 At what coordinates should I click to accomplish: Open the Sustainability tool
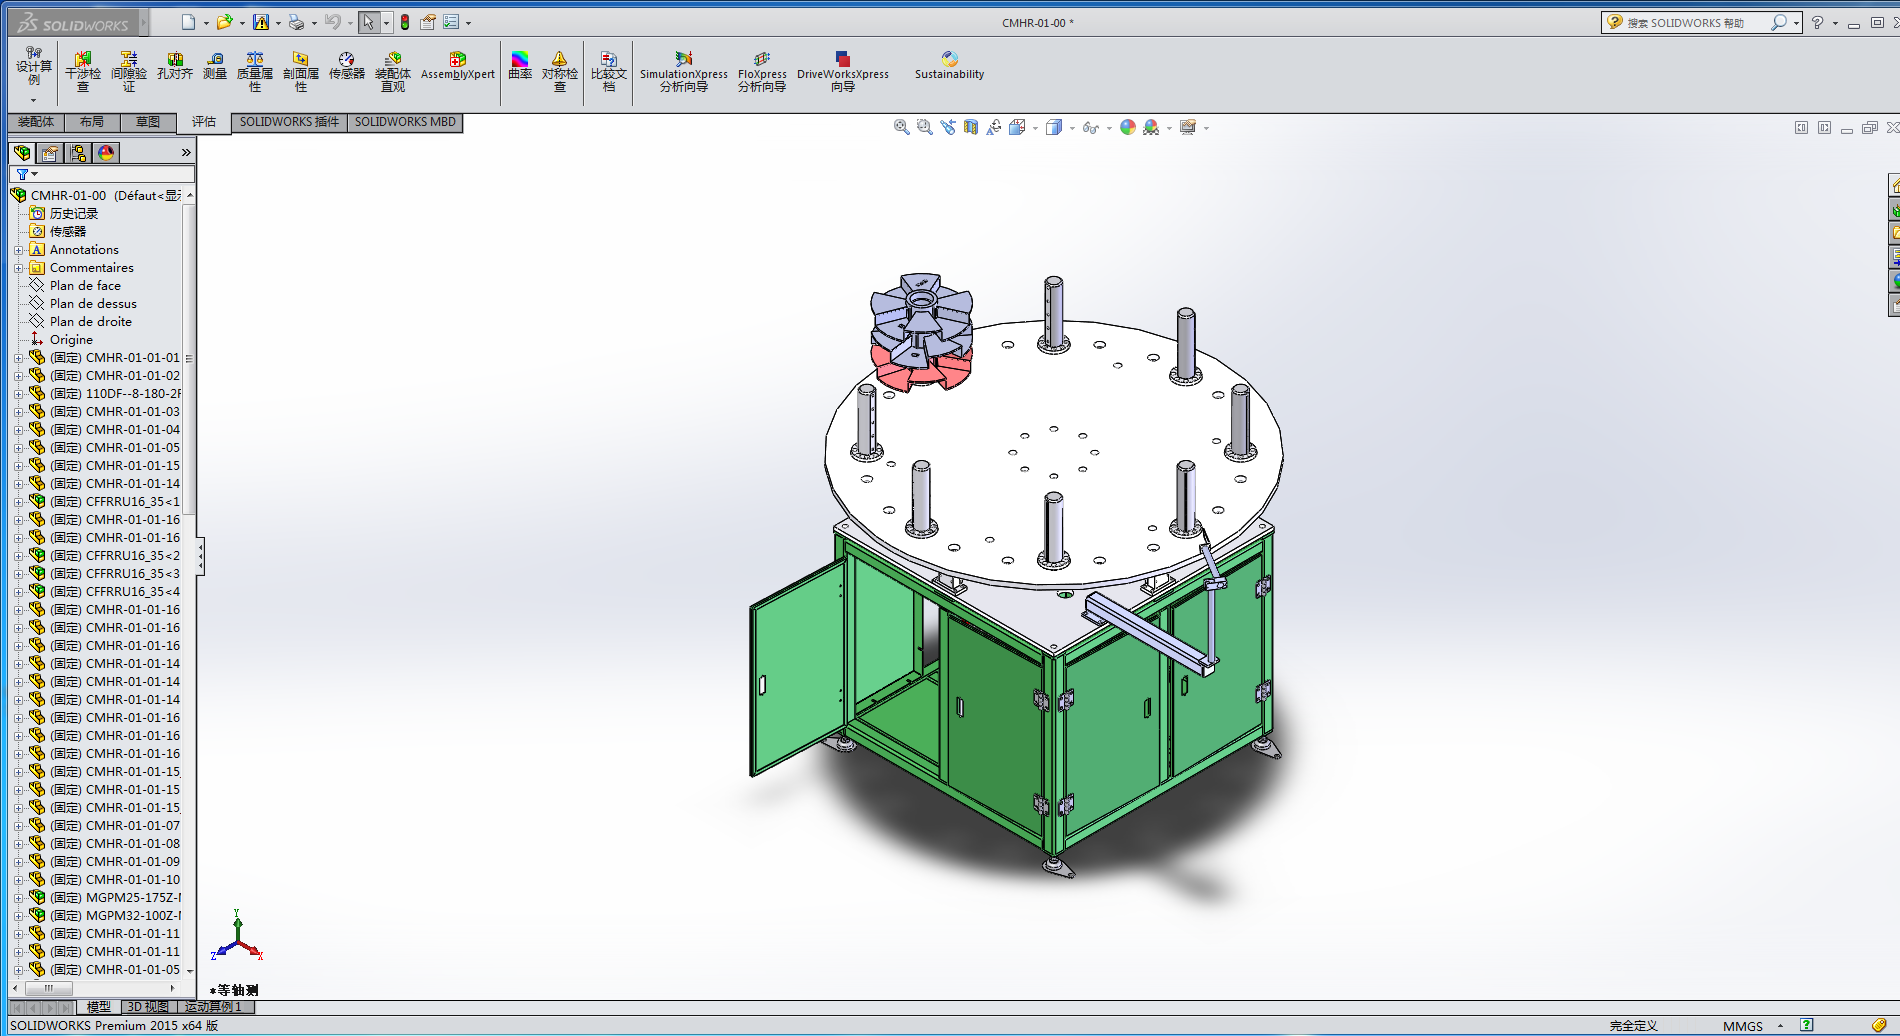click(948, 66)
